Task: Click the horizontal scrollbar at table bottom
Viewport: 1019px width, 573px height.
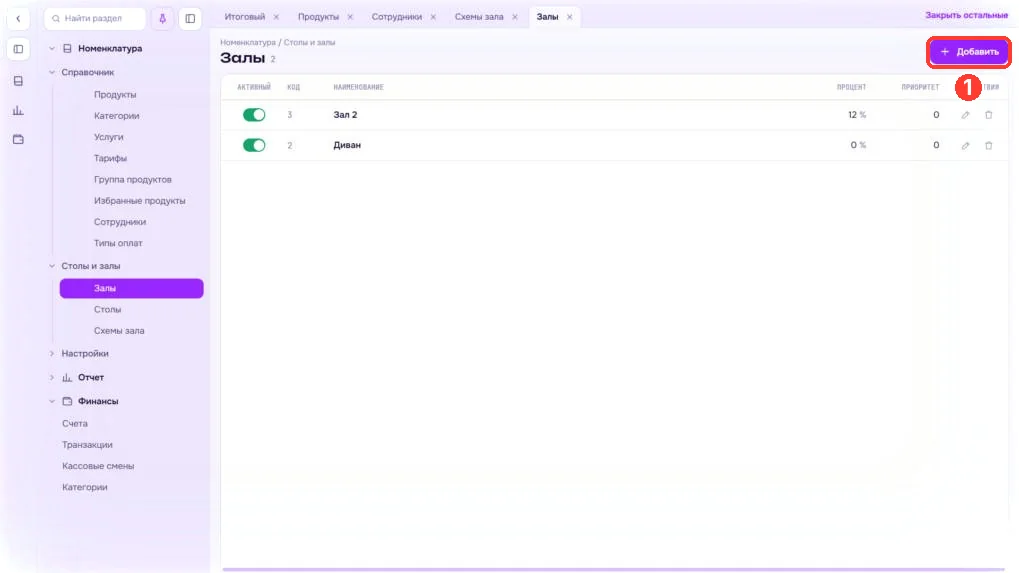Action: click(x=613, y=570)
